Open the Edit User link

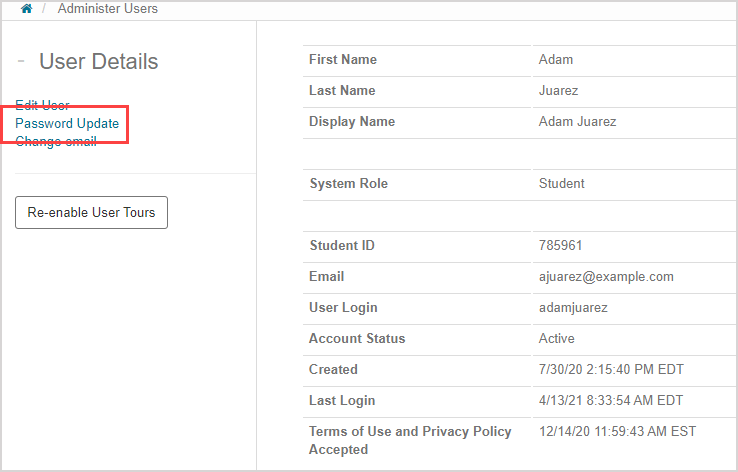(42, 105)
